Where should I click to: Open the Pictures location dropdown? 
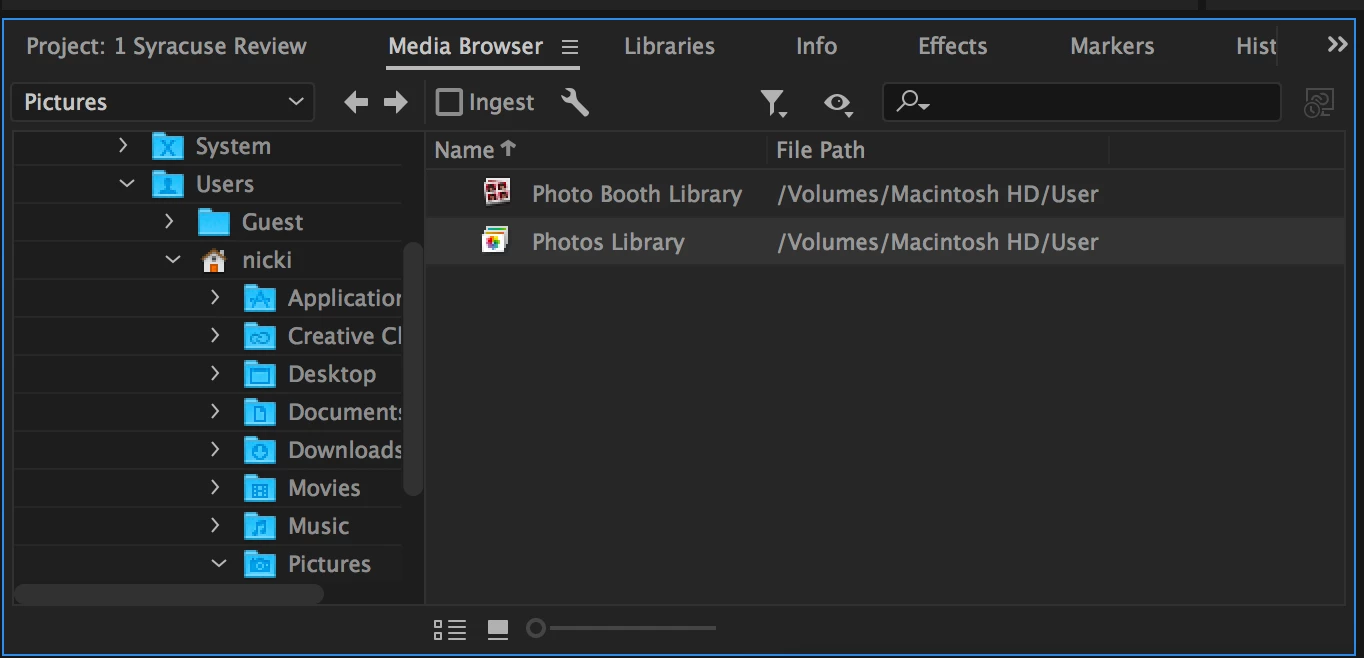click(163, 102)
